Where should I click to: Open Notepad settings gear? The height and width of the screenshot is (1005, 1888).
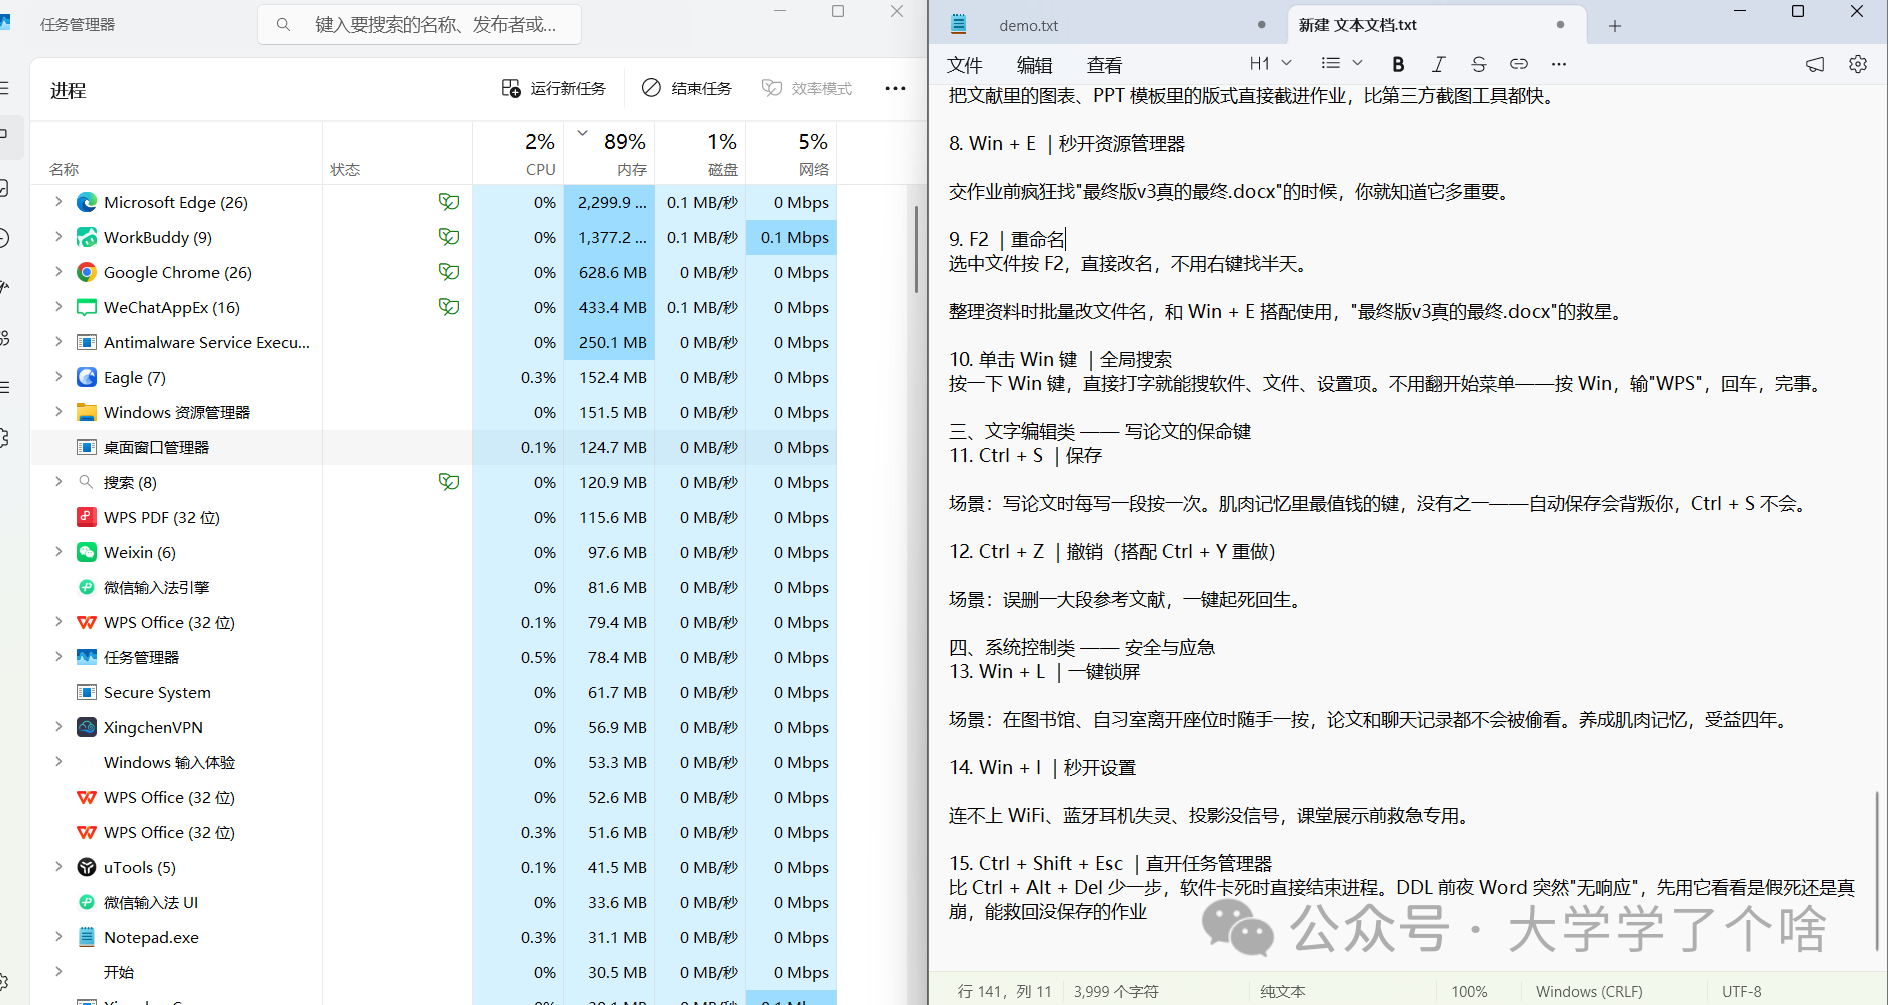(1858, 64)
